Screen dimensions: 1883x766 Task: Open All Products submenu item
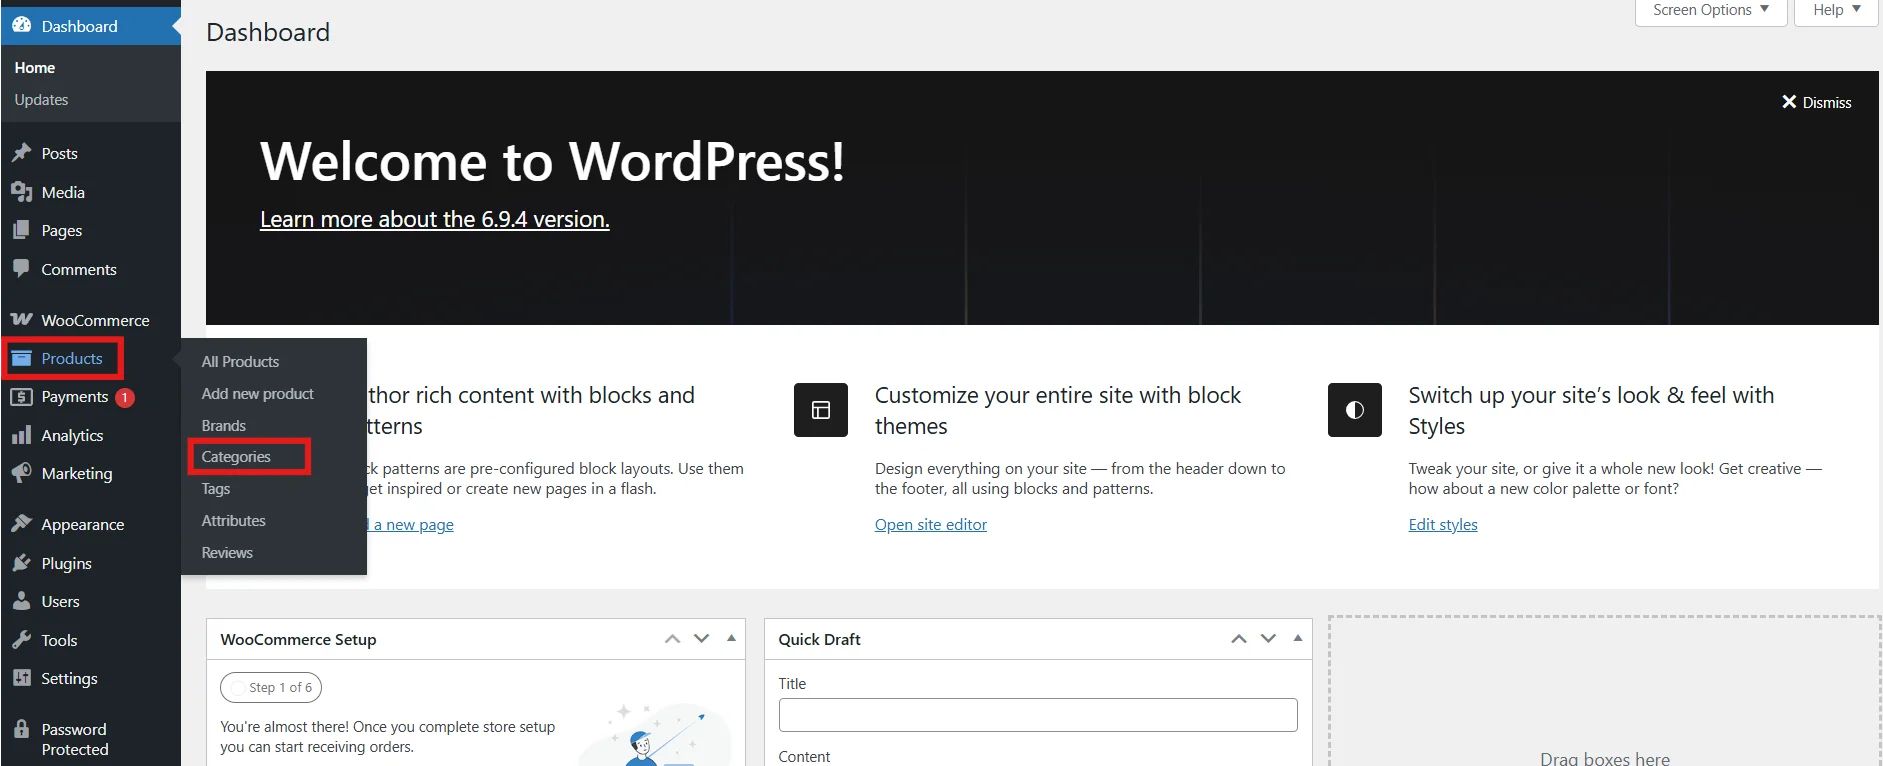(x=240, y=362)
